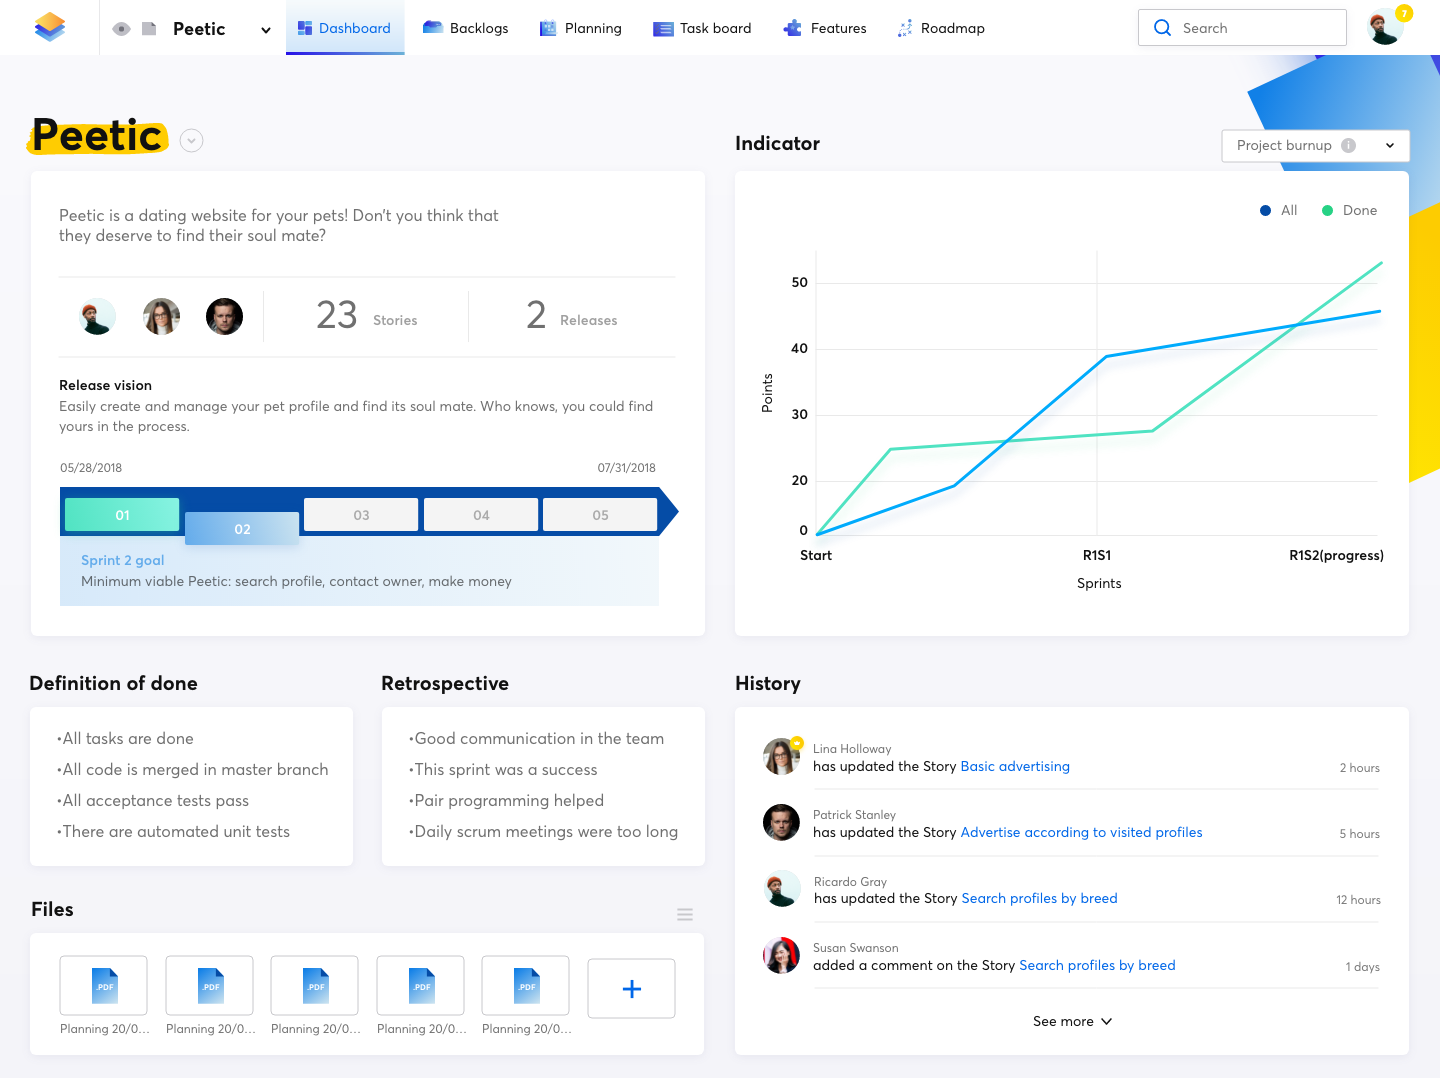Click the second team member avatar with glasses
The image size is (1440, 1078).
pos(161,316)
